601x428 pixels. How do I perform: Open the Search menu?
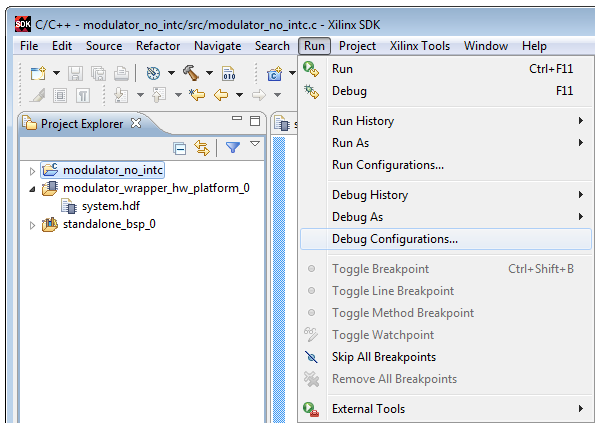pos(272,46)
